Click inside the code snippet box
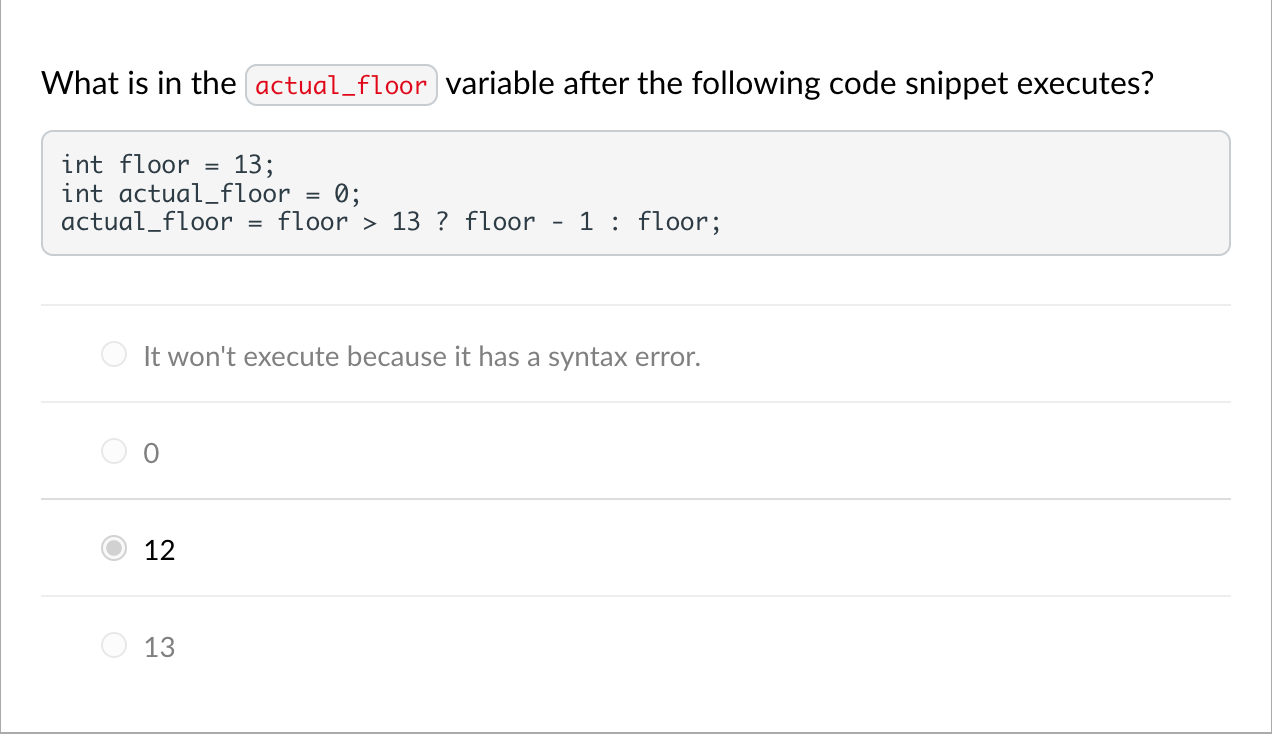The image size is (1272, 734). point(636,192)
